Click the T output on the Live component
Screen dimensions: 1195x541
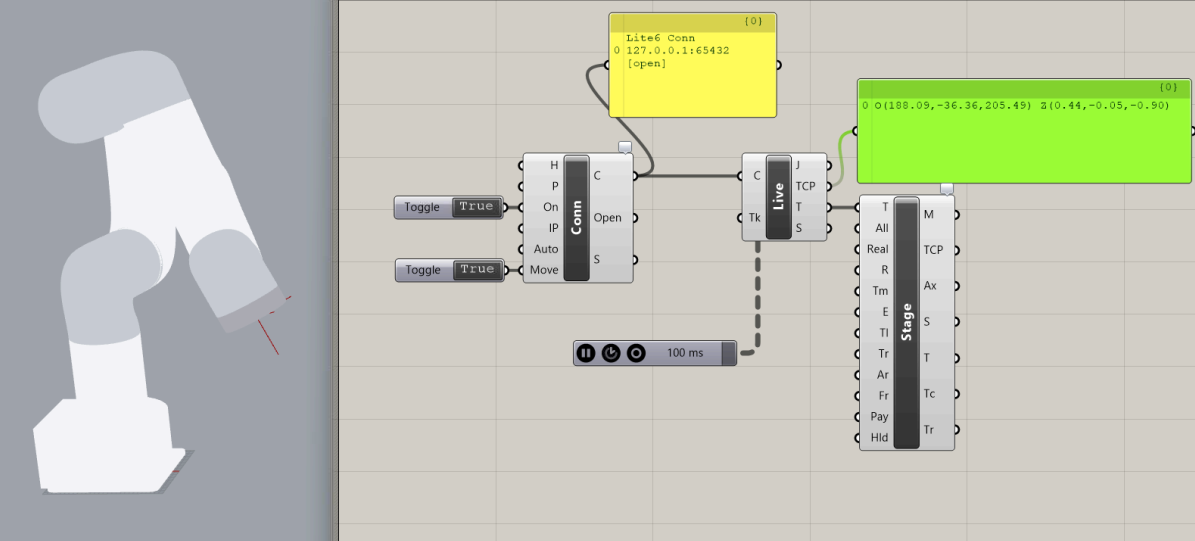(798, 206)
